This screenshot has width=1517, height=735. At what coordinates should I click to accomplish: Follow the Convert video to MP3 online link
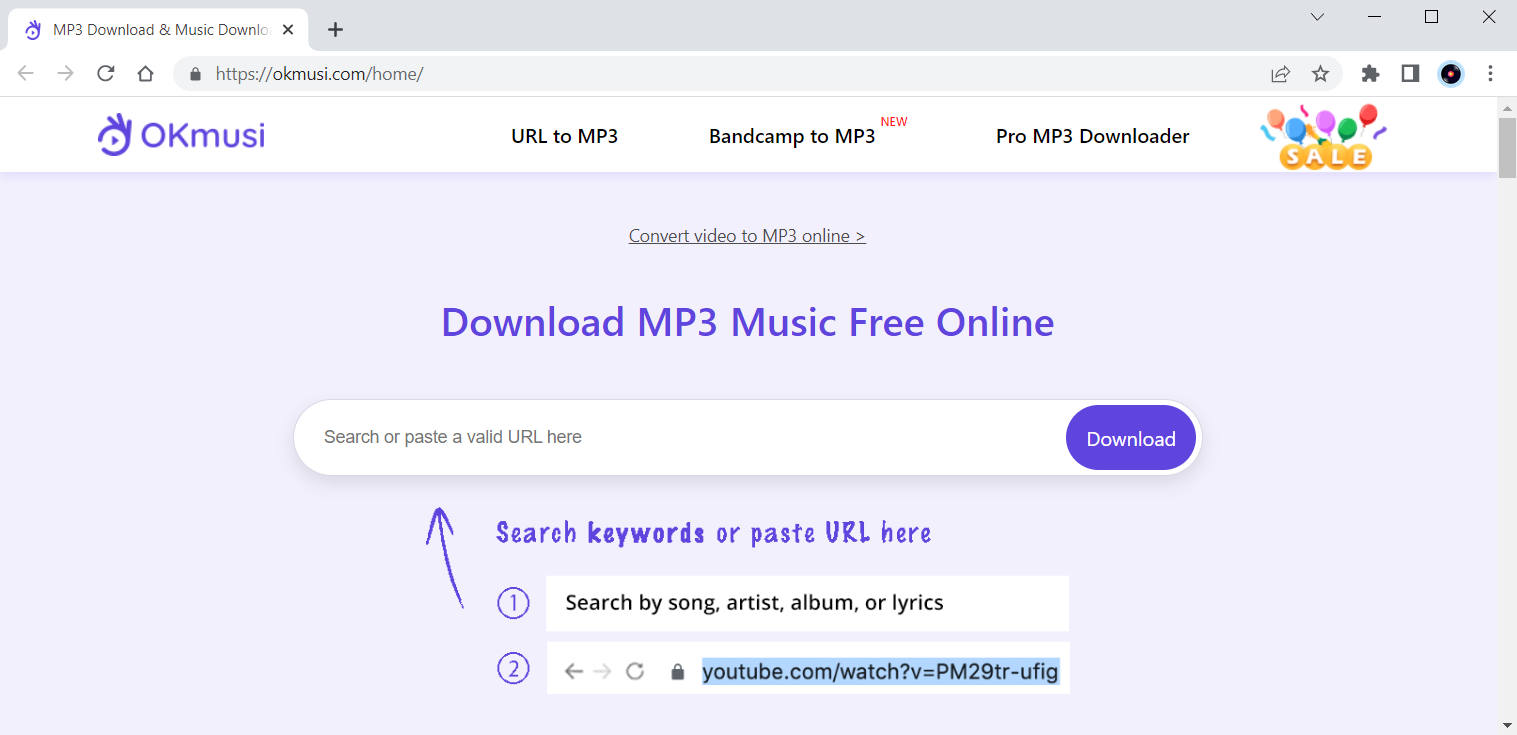(747, 236)
